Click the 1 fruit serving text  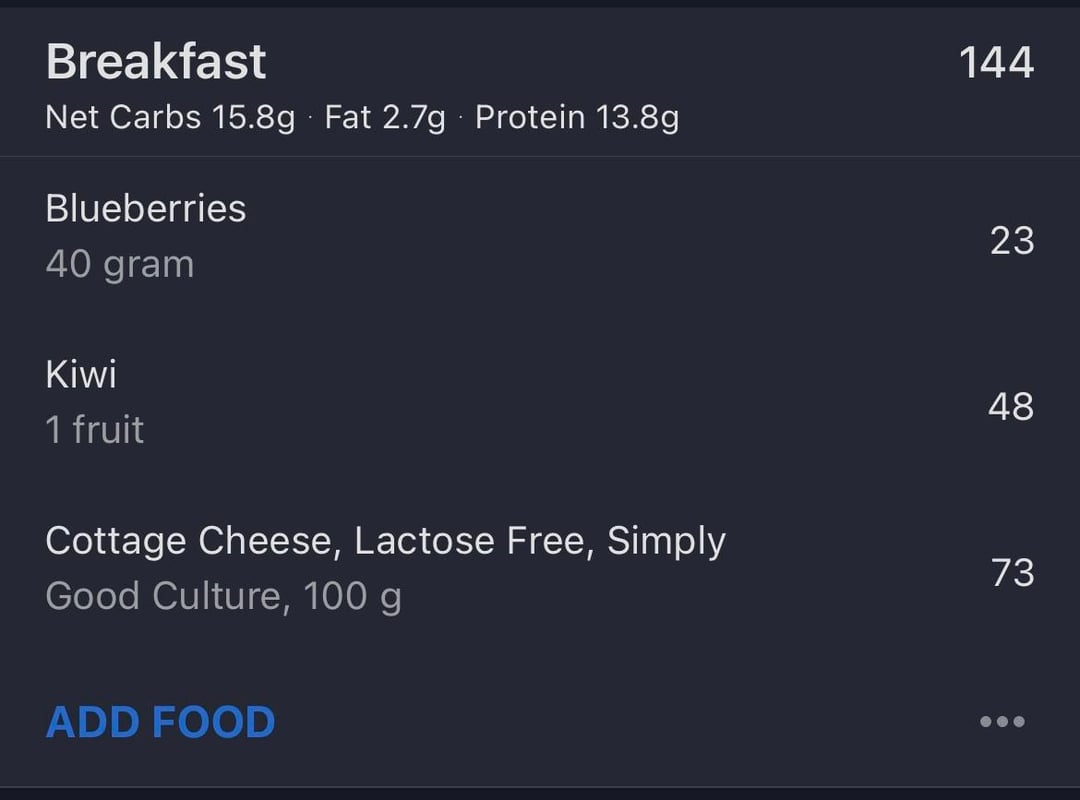[95, 431]
